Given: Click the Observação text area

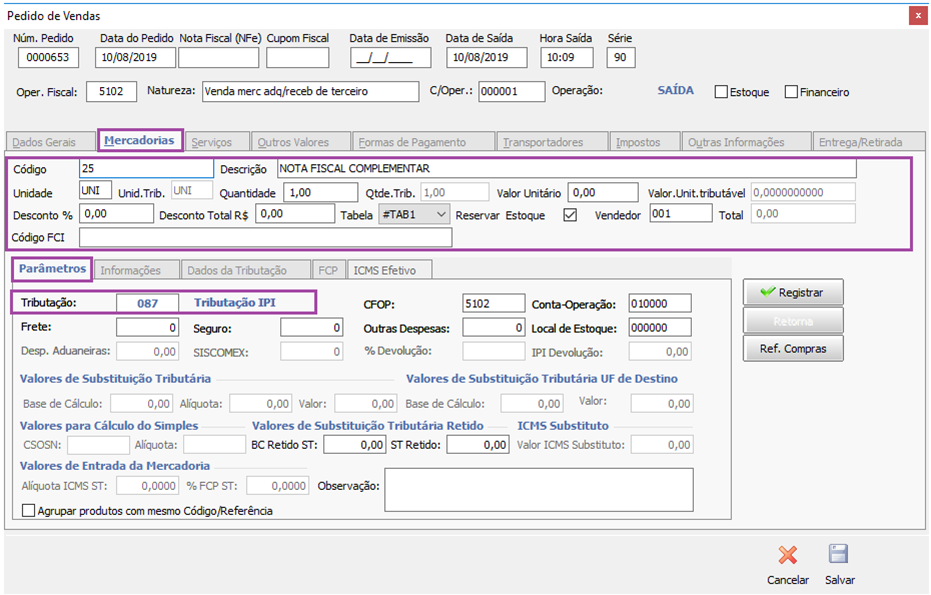Looking at the screenshot, I should [538, 490].
